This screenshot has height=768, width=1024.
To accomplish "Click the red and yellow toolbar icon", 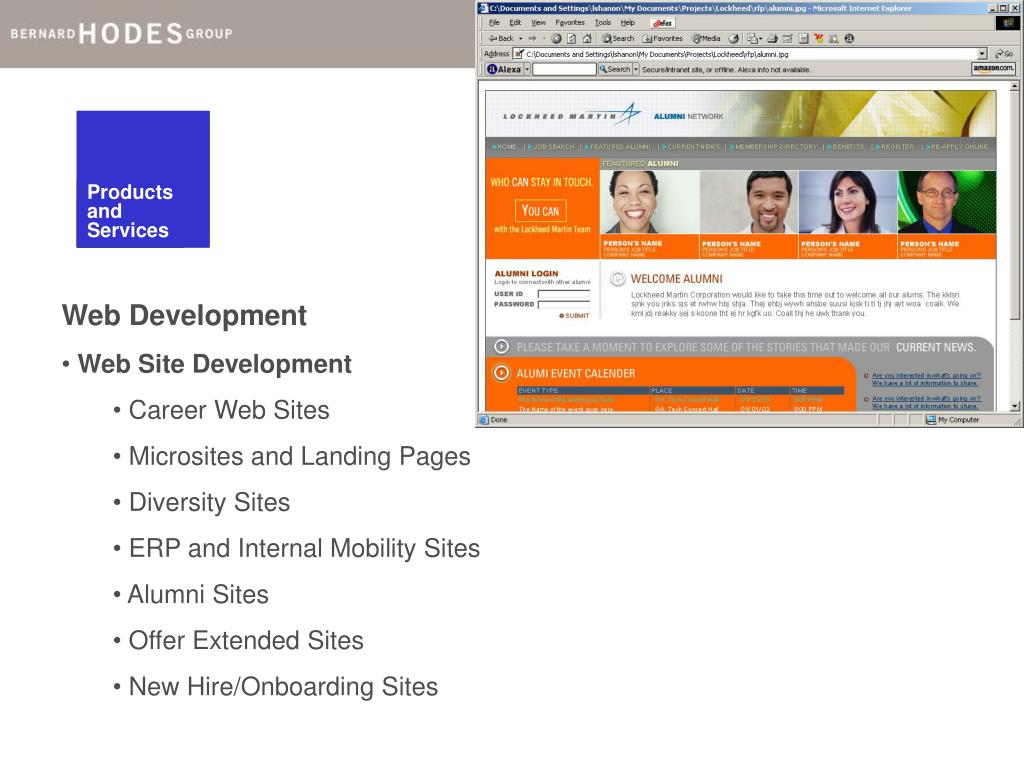I will [x=818, y=39].
